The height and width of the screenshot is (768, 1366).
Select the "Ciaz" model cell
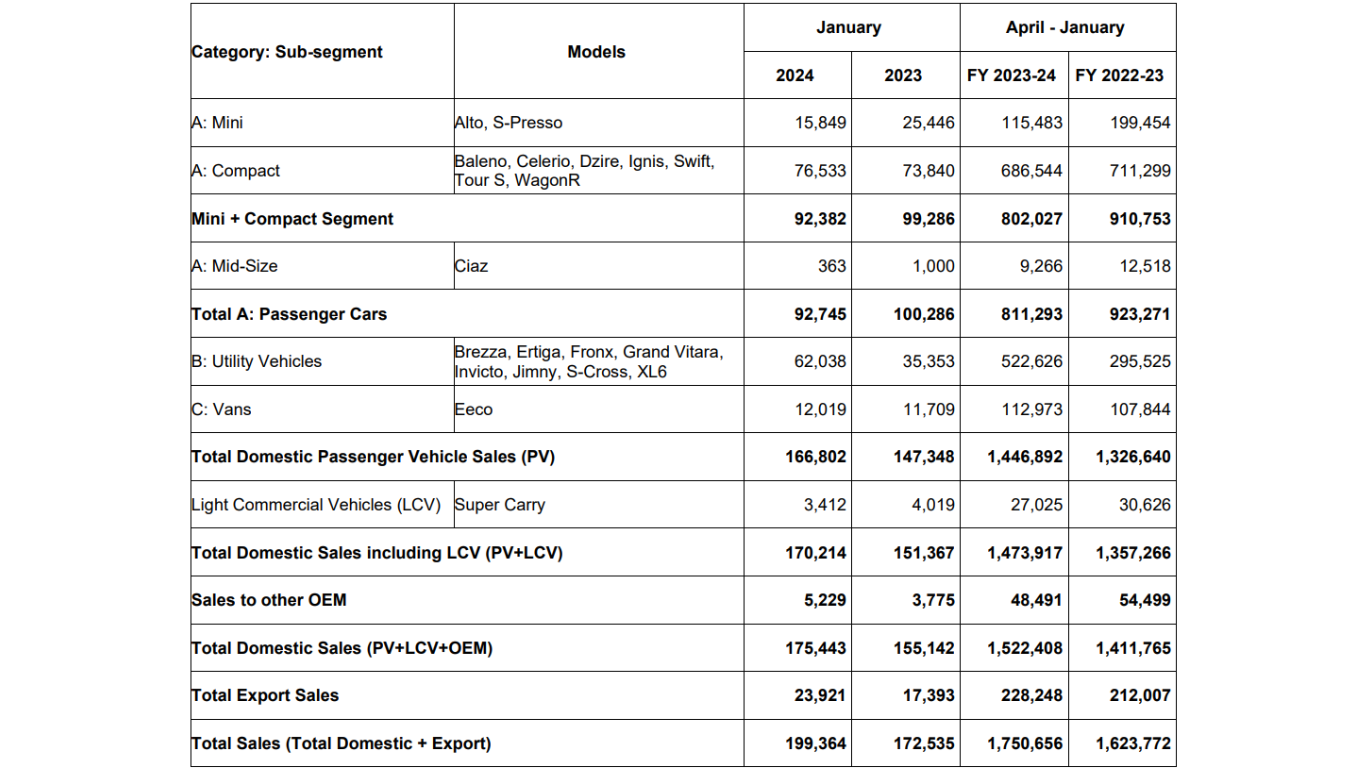471,266
